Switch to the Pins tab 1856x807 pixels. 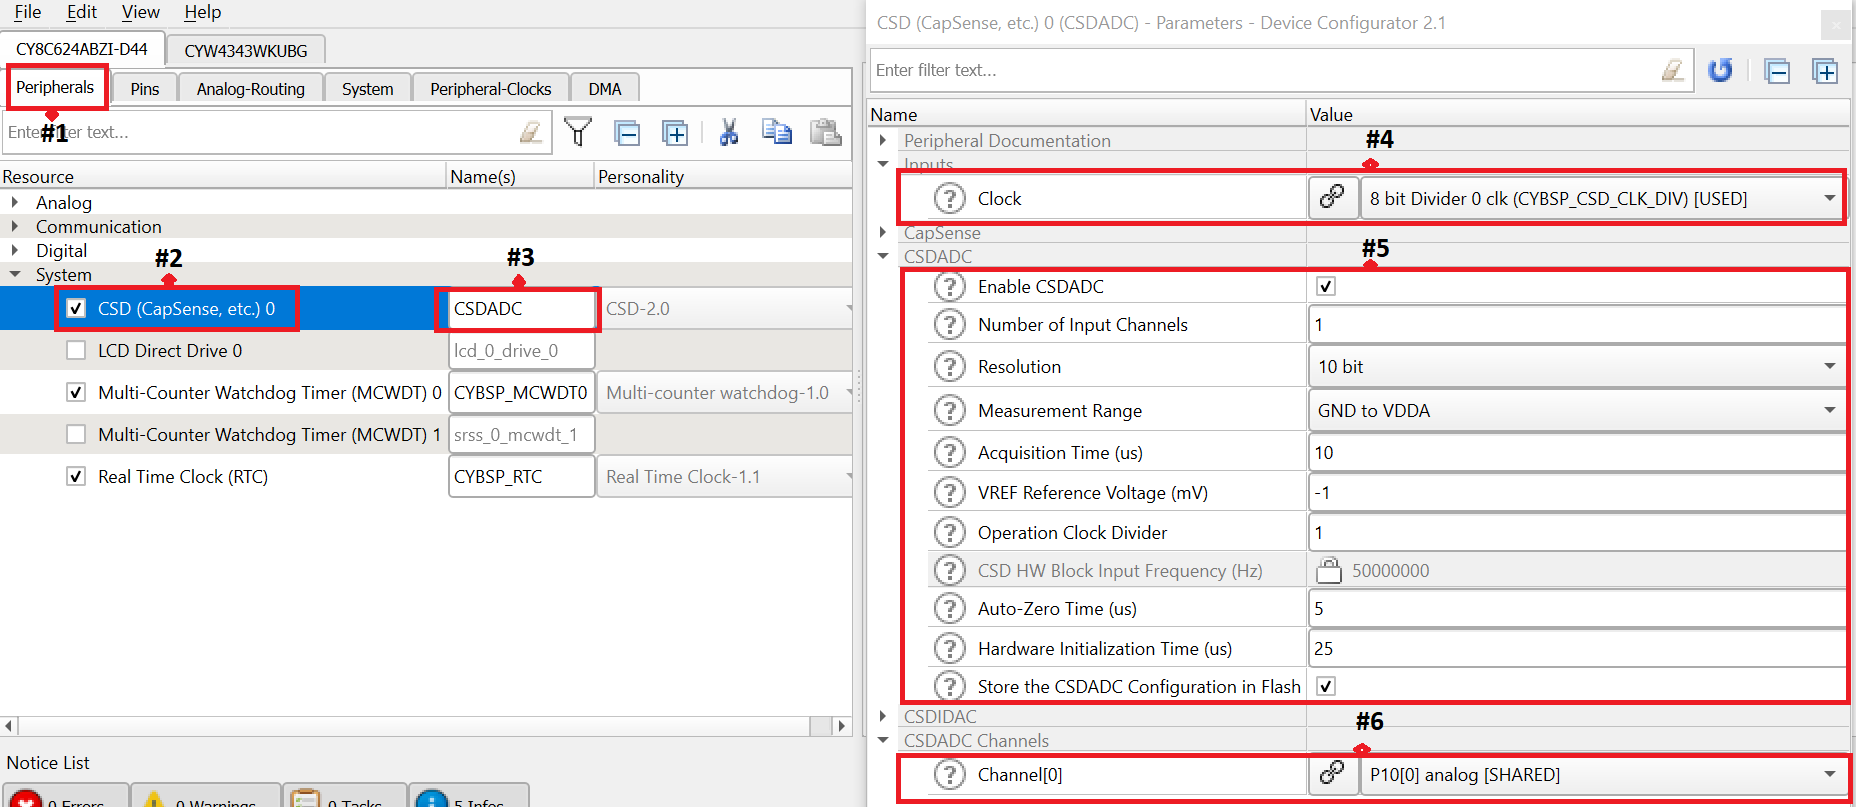(145, 88)
